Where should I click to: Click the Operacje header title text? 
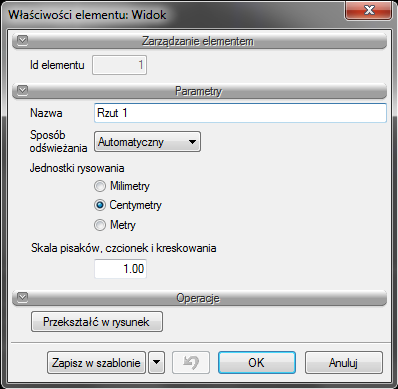pyautogui.click(x=198, y=298)
